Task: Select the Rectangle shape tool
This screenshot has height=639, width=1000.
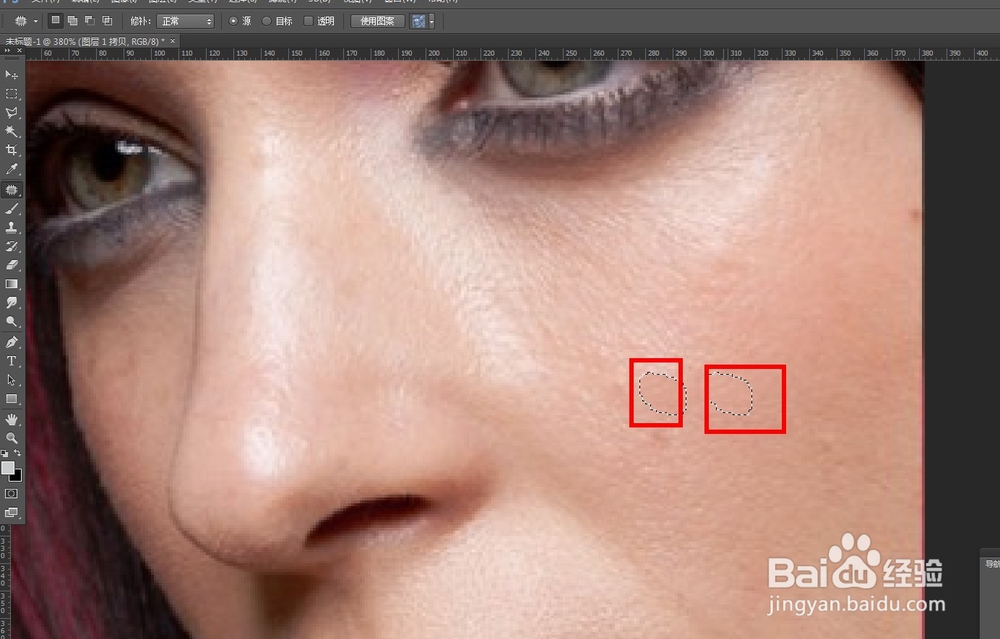Action: [11, 399]
